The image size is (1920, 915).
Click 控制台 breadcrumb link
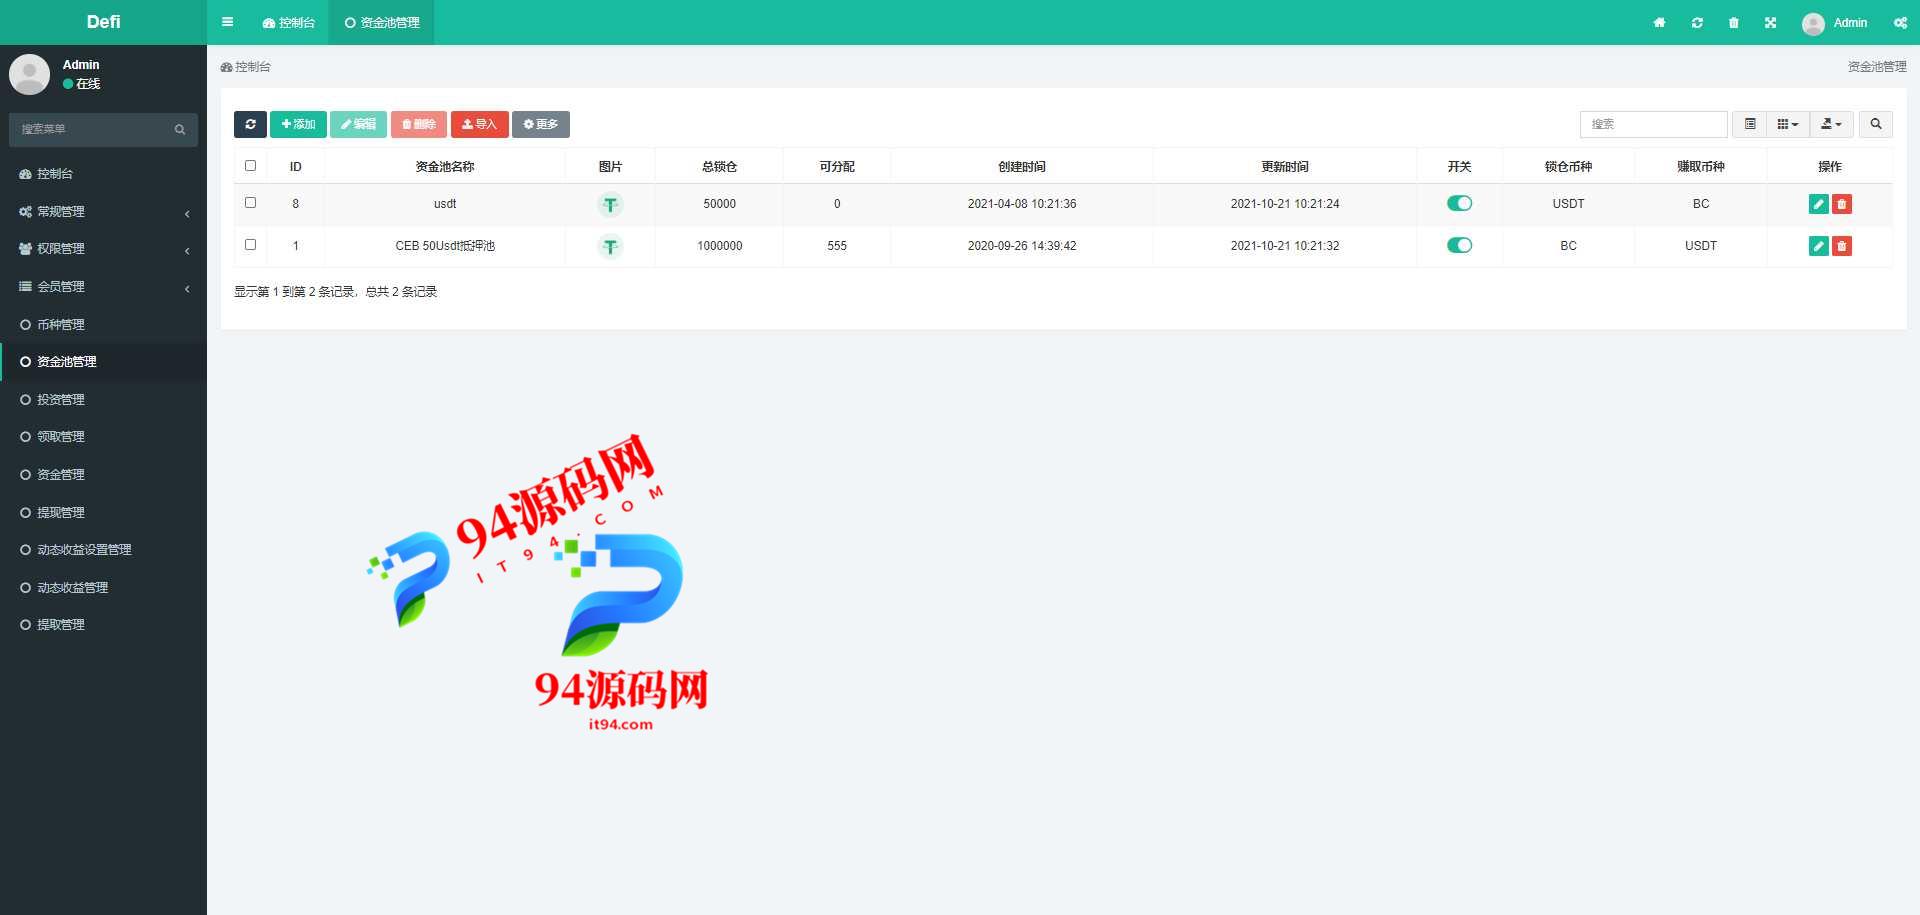[x=246, y=67]
